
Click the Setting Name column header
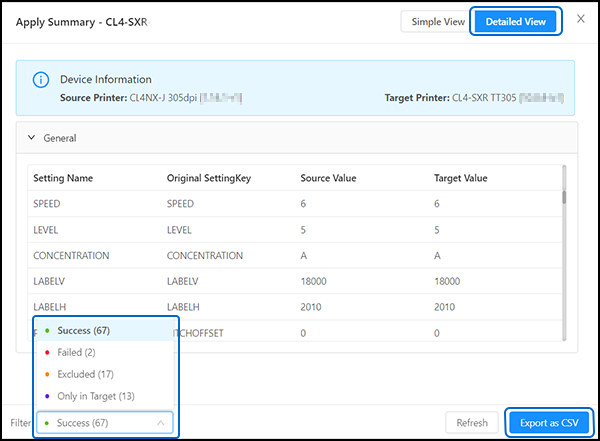tap(63, 178)
